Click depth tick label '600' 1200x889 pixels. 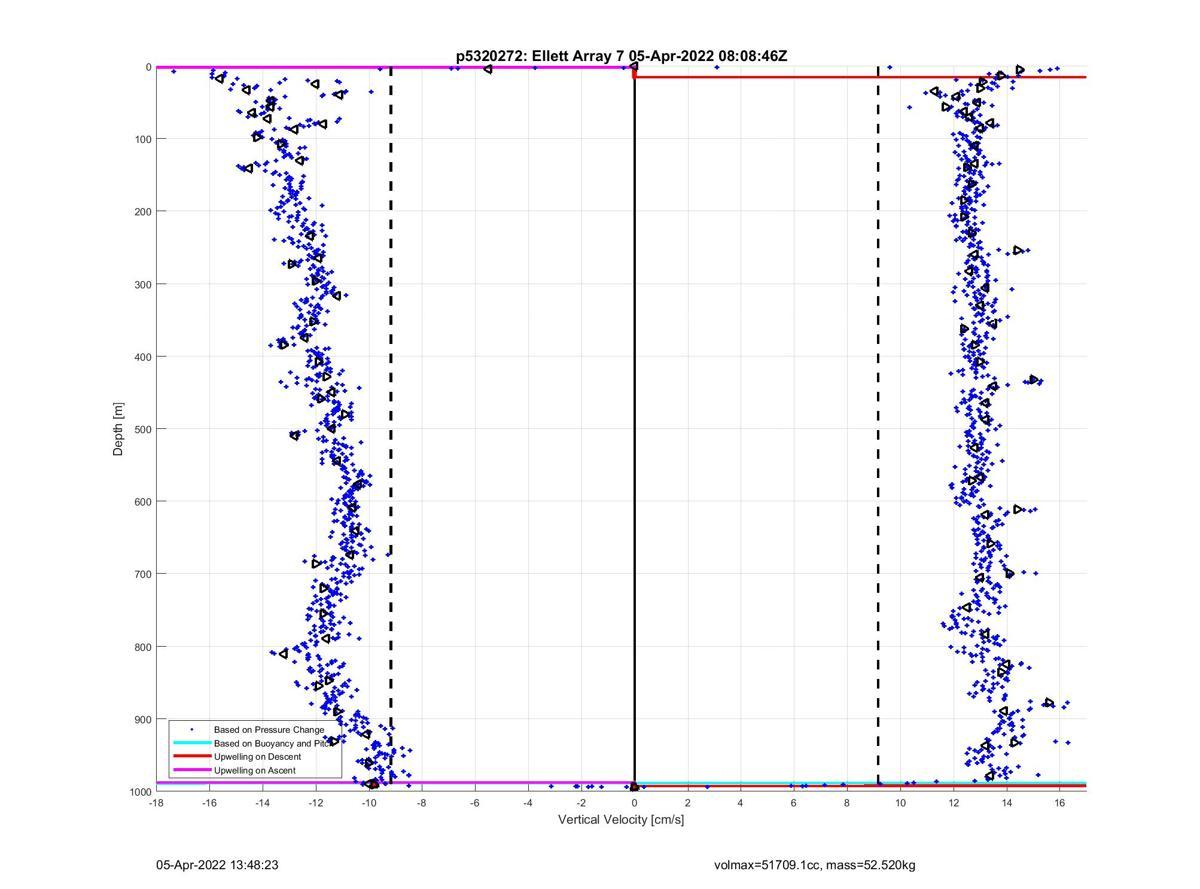coord(141,502)
